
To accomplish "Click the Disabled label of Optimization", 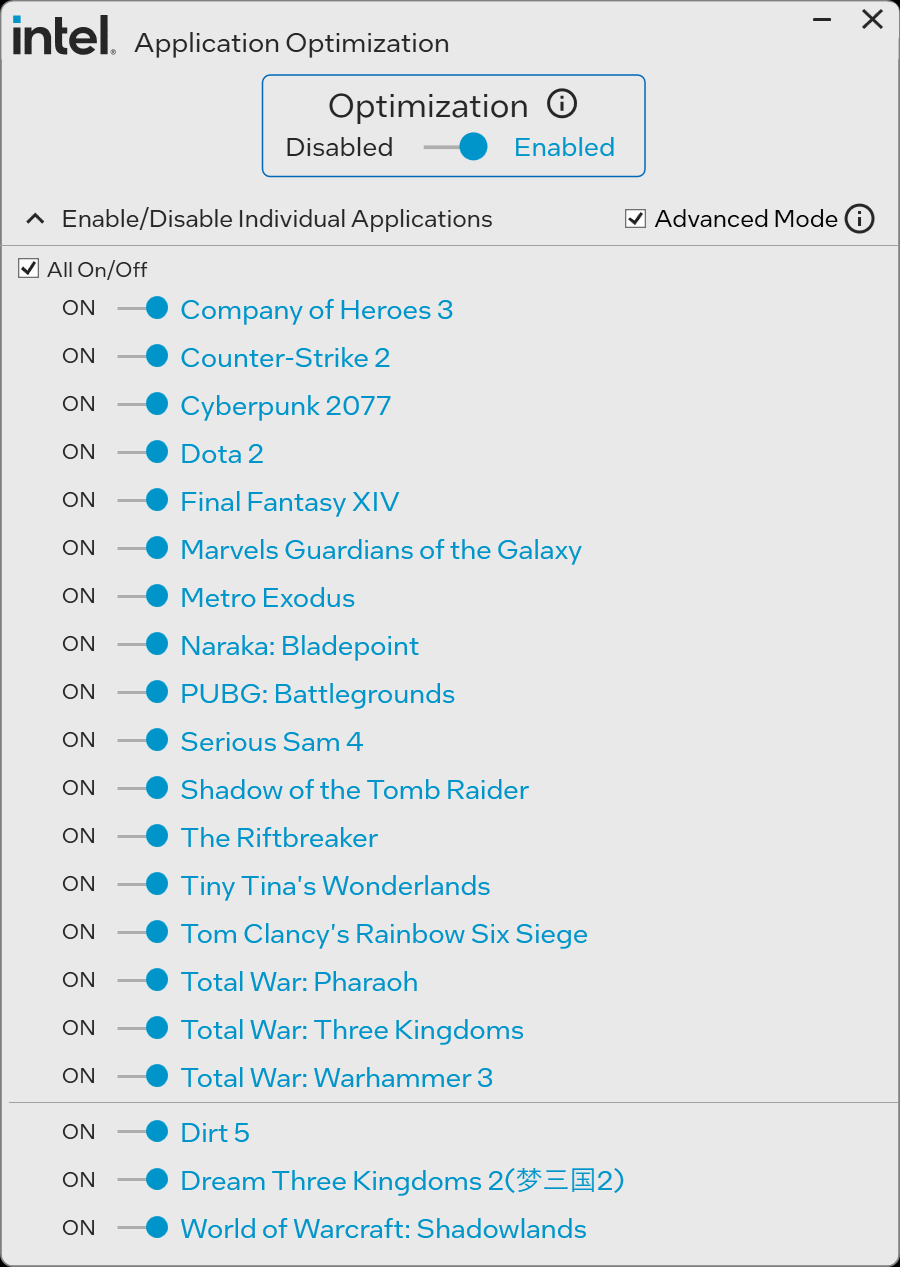I will click(x=339, y=148).
